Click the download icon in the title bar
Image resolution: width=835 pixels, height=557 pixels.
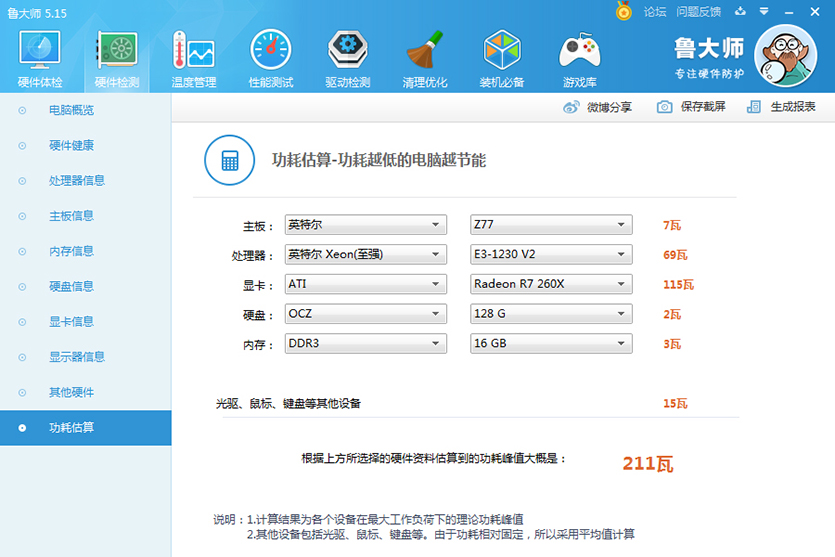tap(740, 11)
